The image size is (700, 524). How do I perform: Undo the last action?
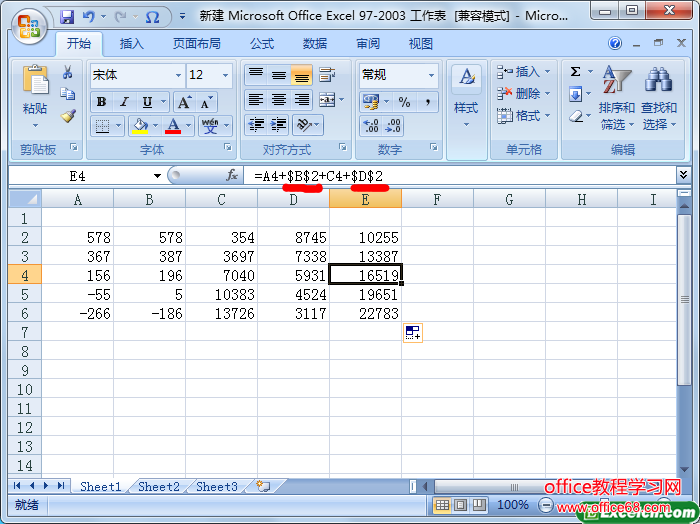[x=89, y=17]
